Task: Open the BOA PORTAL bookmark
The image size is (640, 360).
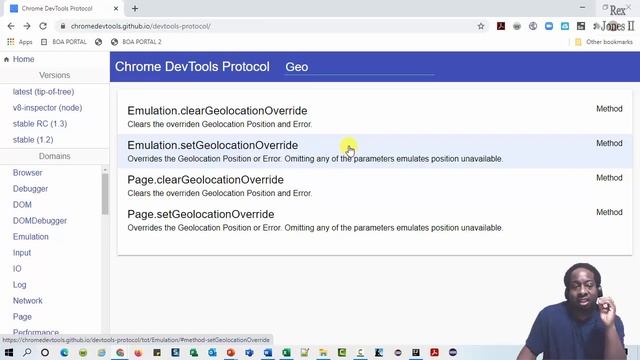Action: [x=64, y=42]
